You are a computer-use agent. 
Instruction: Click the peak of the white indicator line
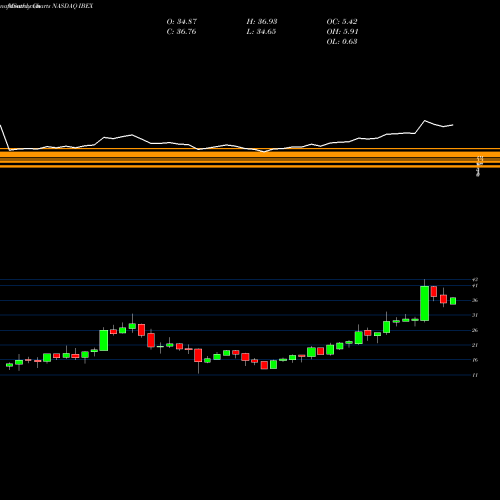425,121
